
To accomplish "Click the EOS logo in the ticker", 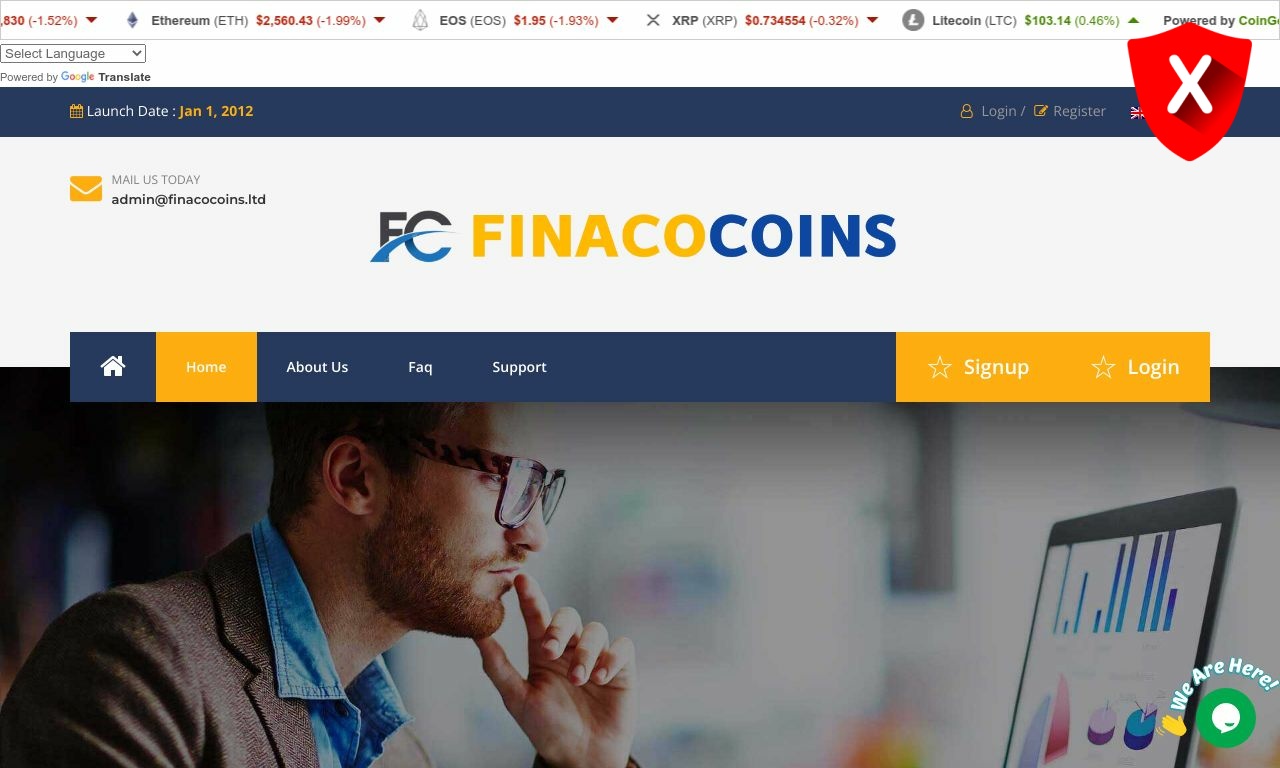I will 420,20.
